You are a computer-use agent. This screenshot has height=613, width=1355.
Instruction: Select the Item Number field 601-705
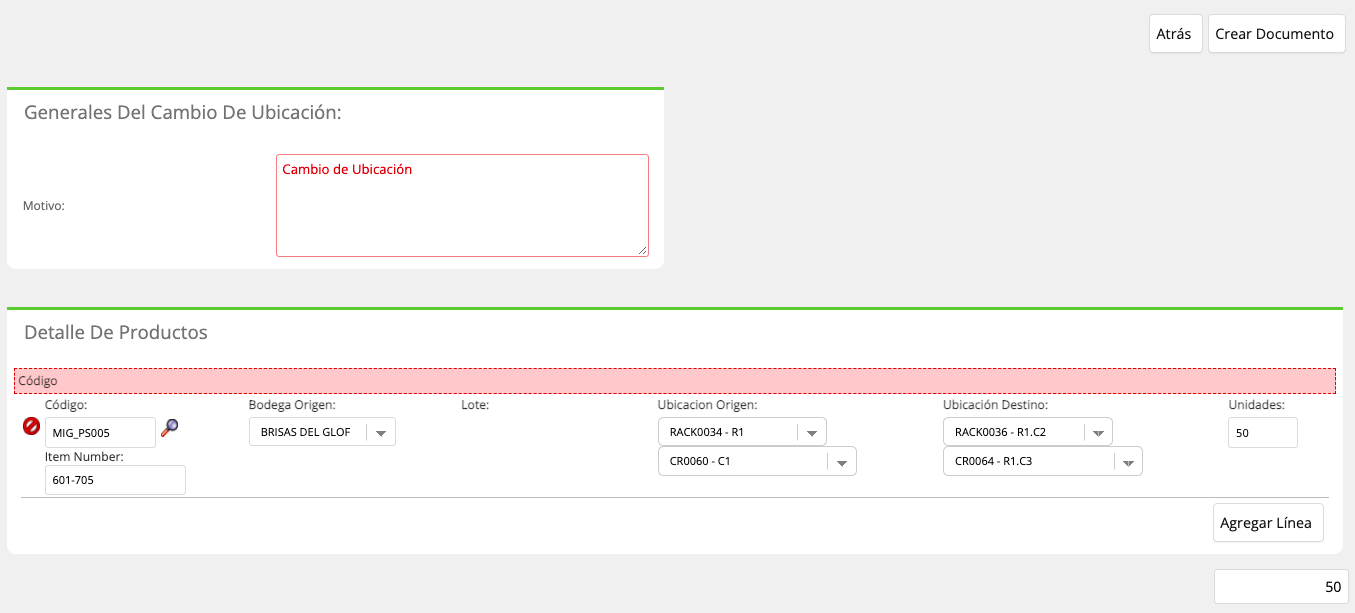115,480
